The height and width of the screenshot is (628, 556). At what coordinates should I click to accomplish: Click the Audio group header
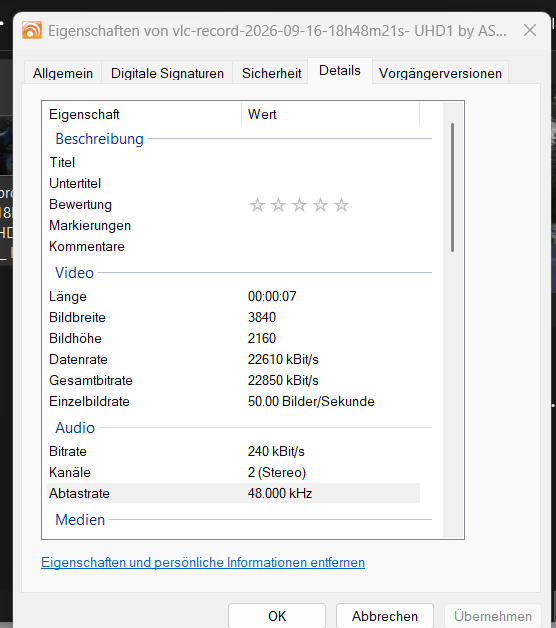[x=75, y=428]
